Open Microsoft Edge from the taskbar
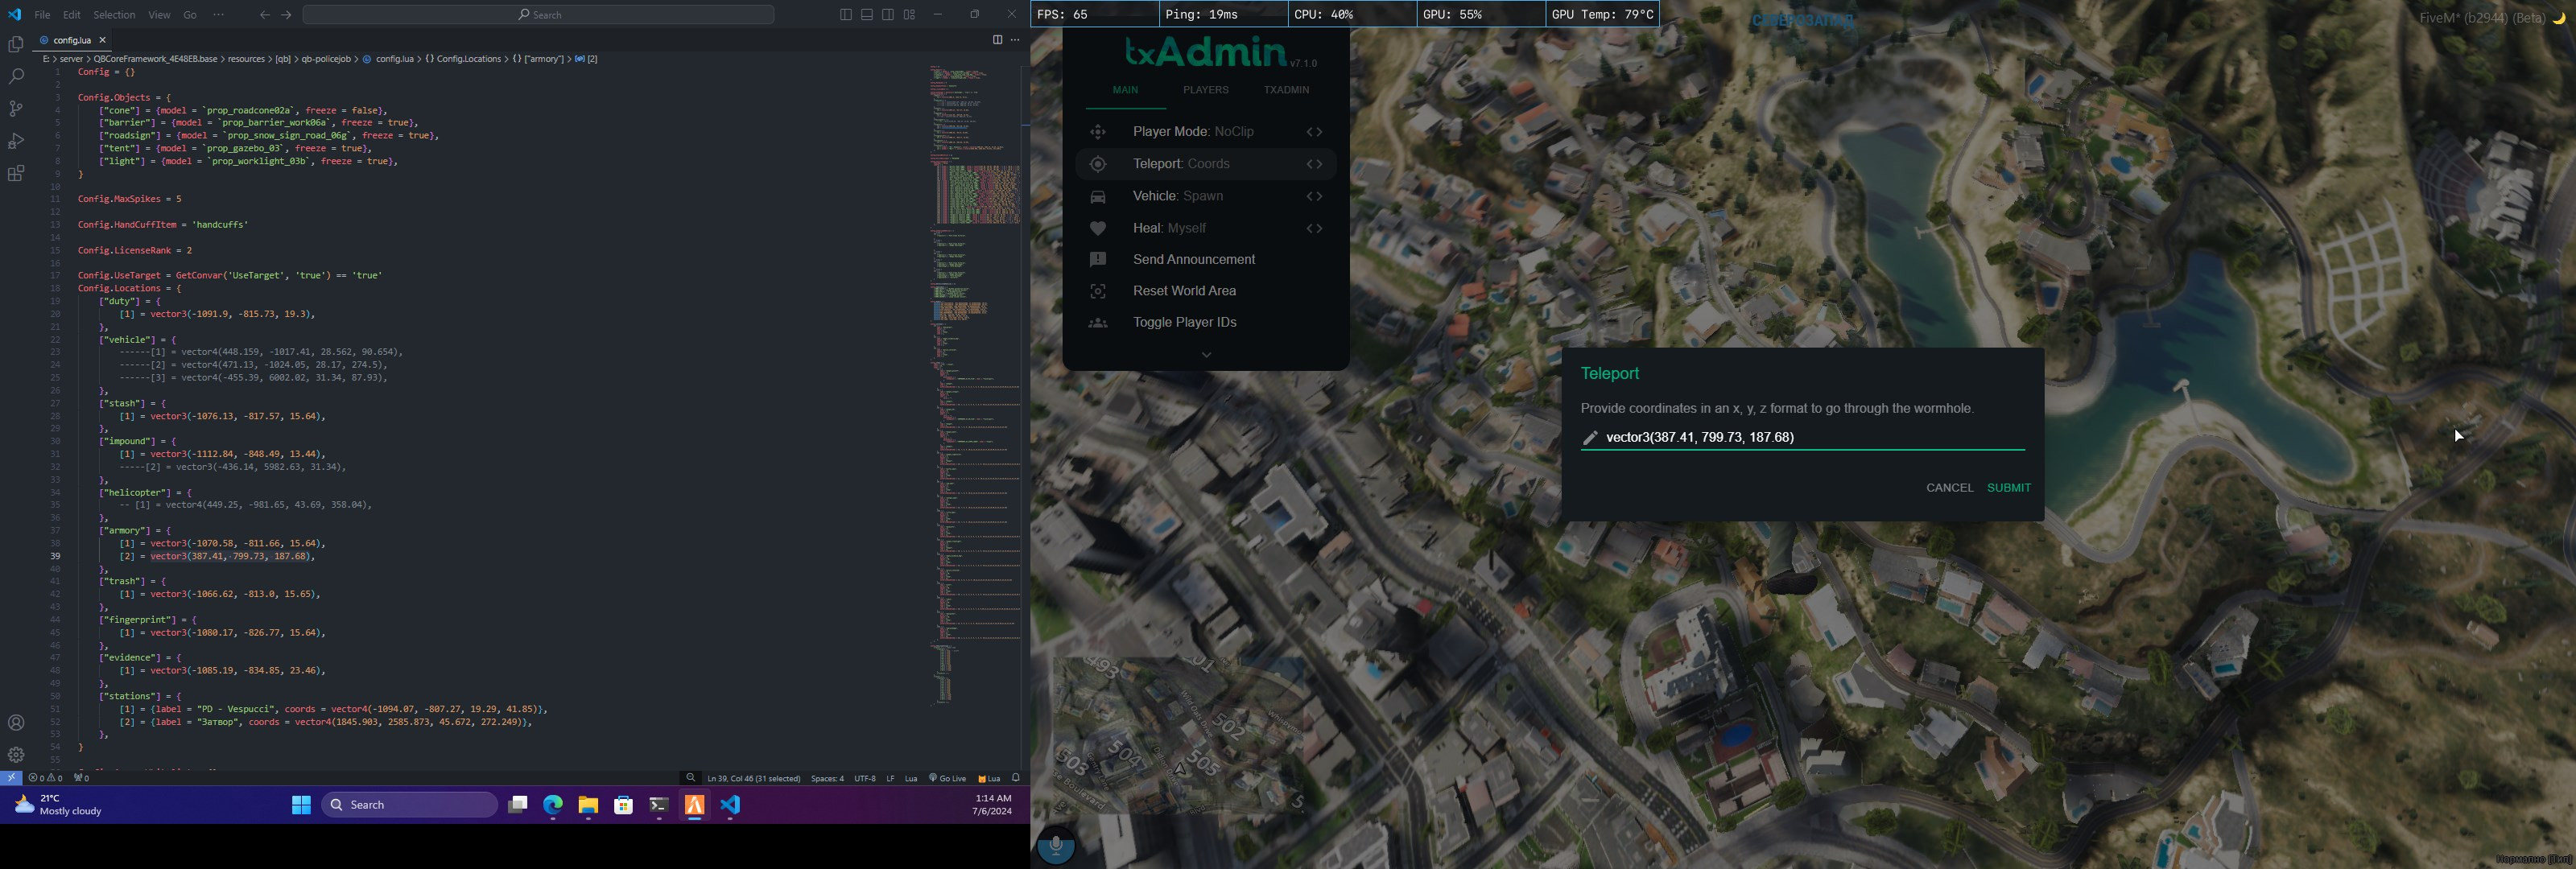 pyautogui.click(x=553, y=805)
